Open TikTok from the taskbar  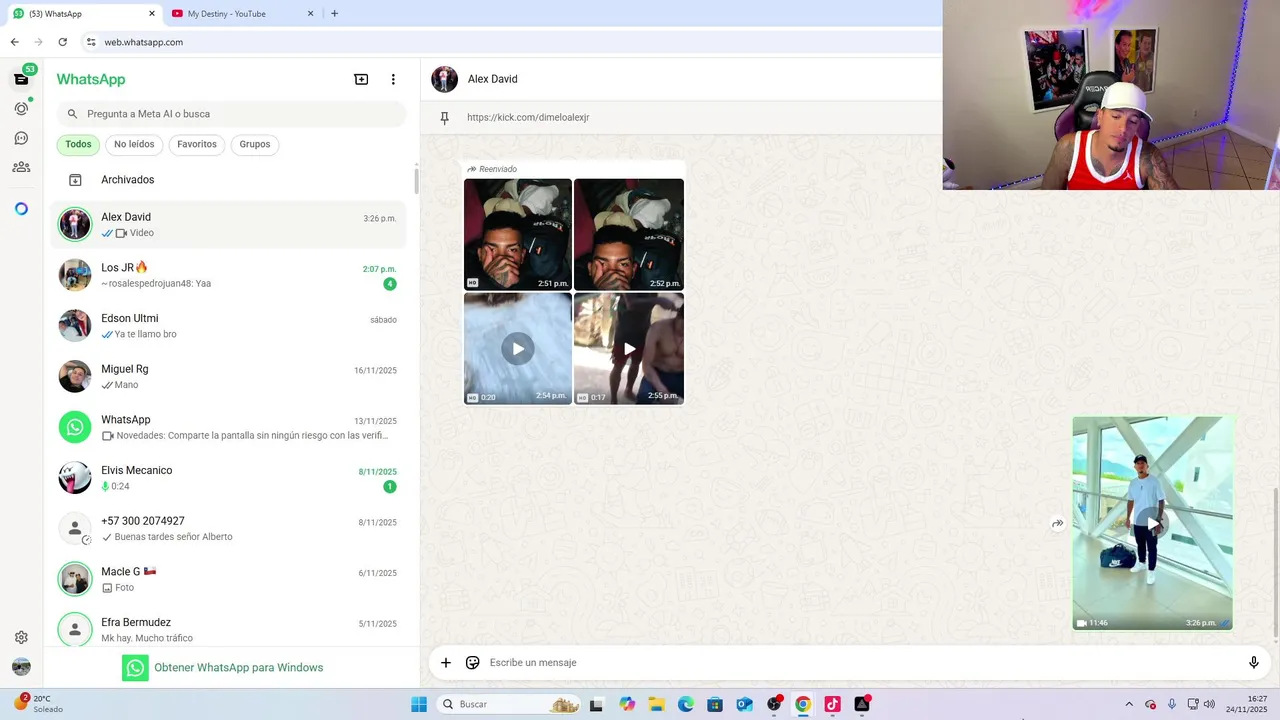pos(832,704)
